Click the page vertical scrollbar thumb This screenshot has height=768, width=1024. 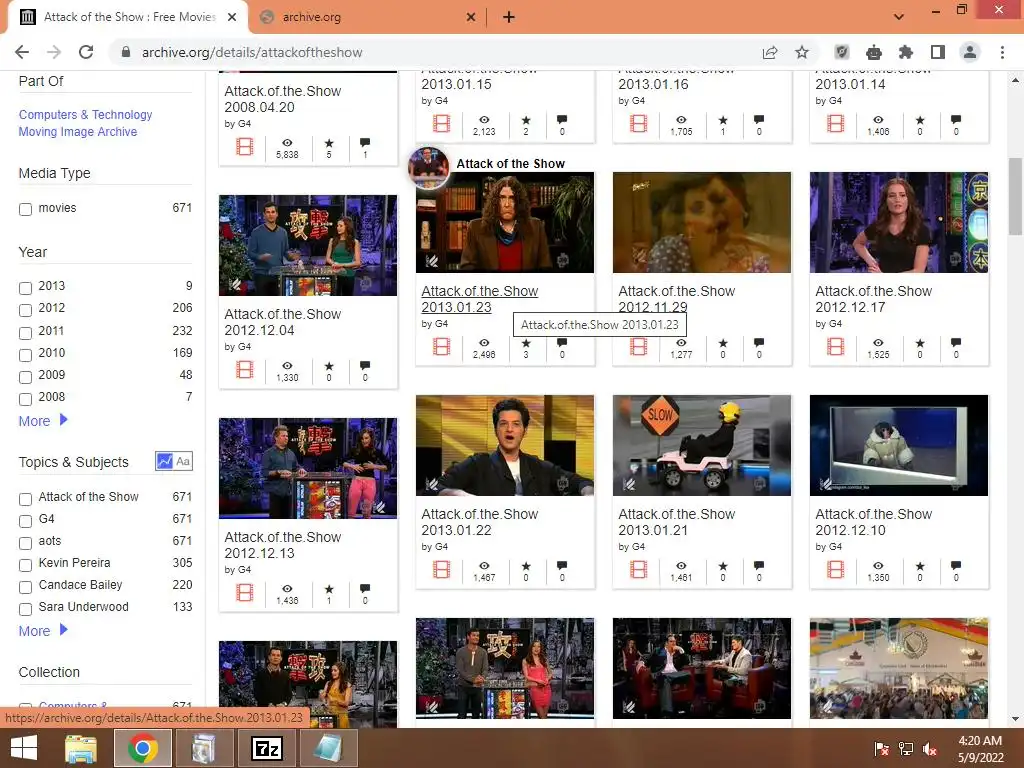click(1015, 196)
